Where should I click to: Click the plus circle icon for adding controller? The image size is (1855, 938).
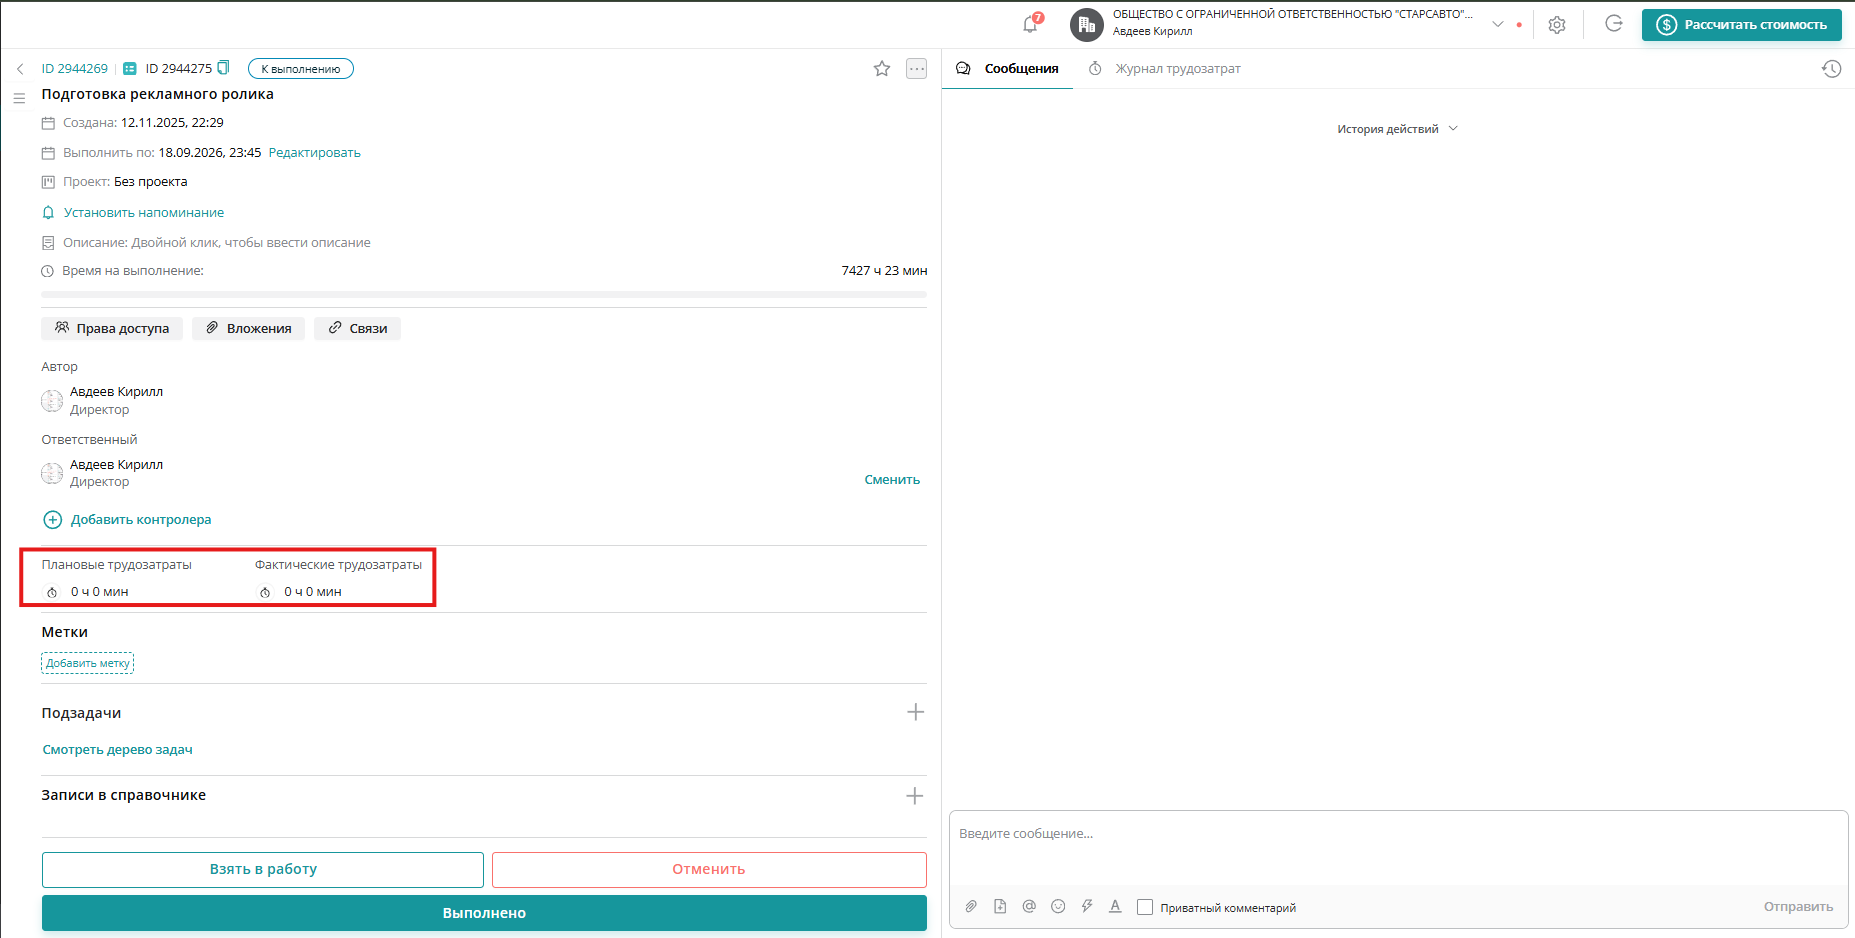[x=52, y=520]
